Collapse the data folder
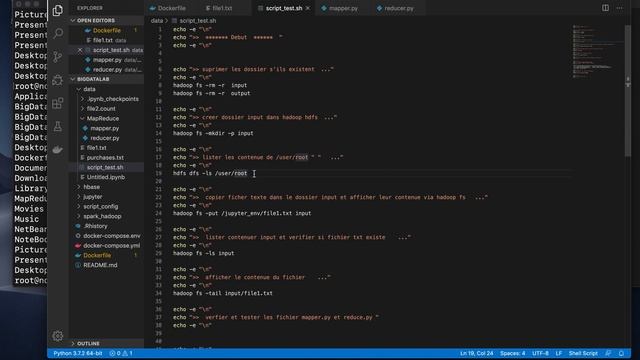This screenshot has height=360, width=640. tap(107, 89)
